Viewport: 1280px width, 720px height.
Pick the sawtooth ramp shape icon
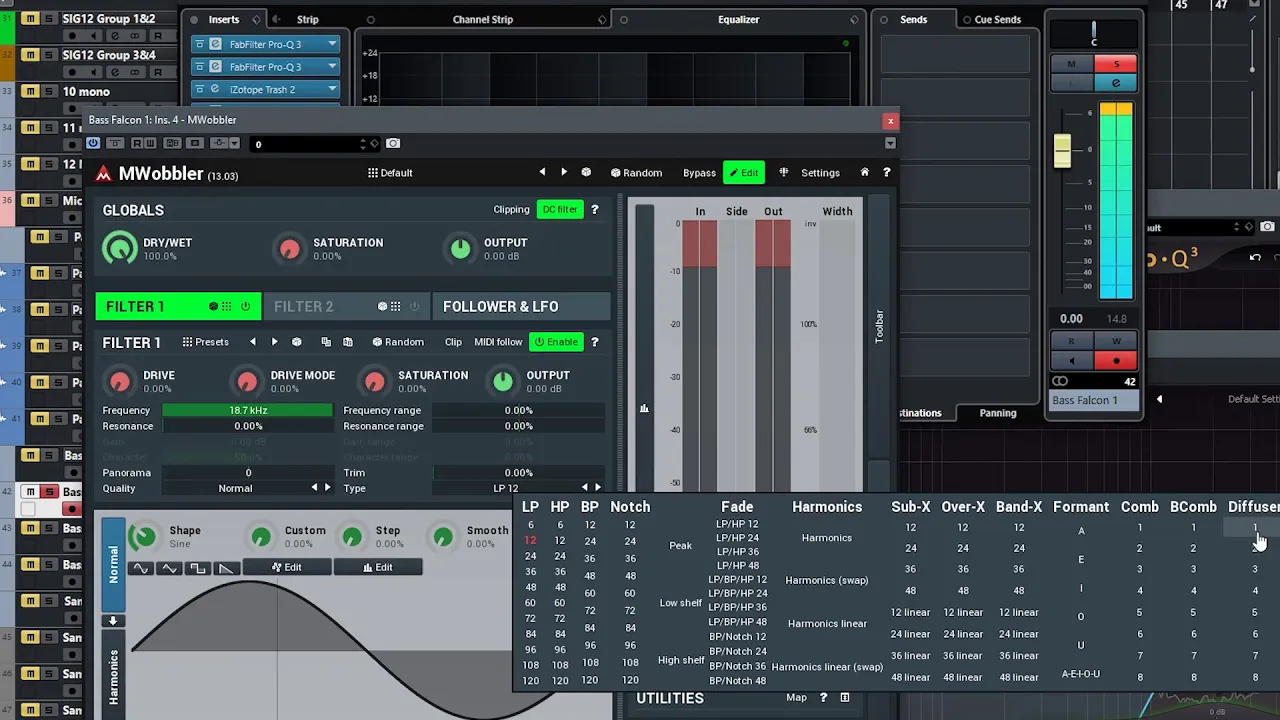pyautogui.click(x=226, y=568)
